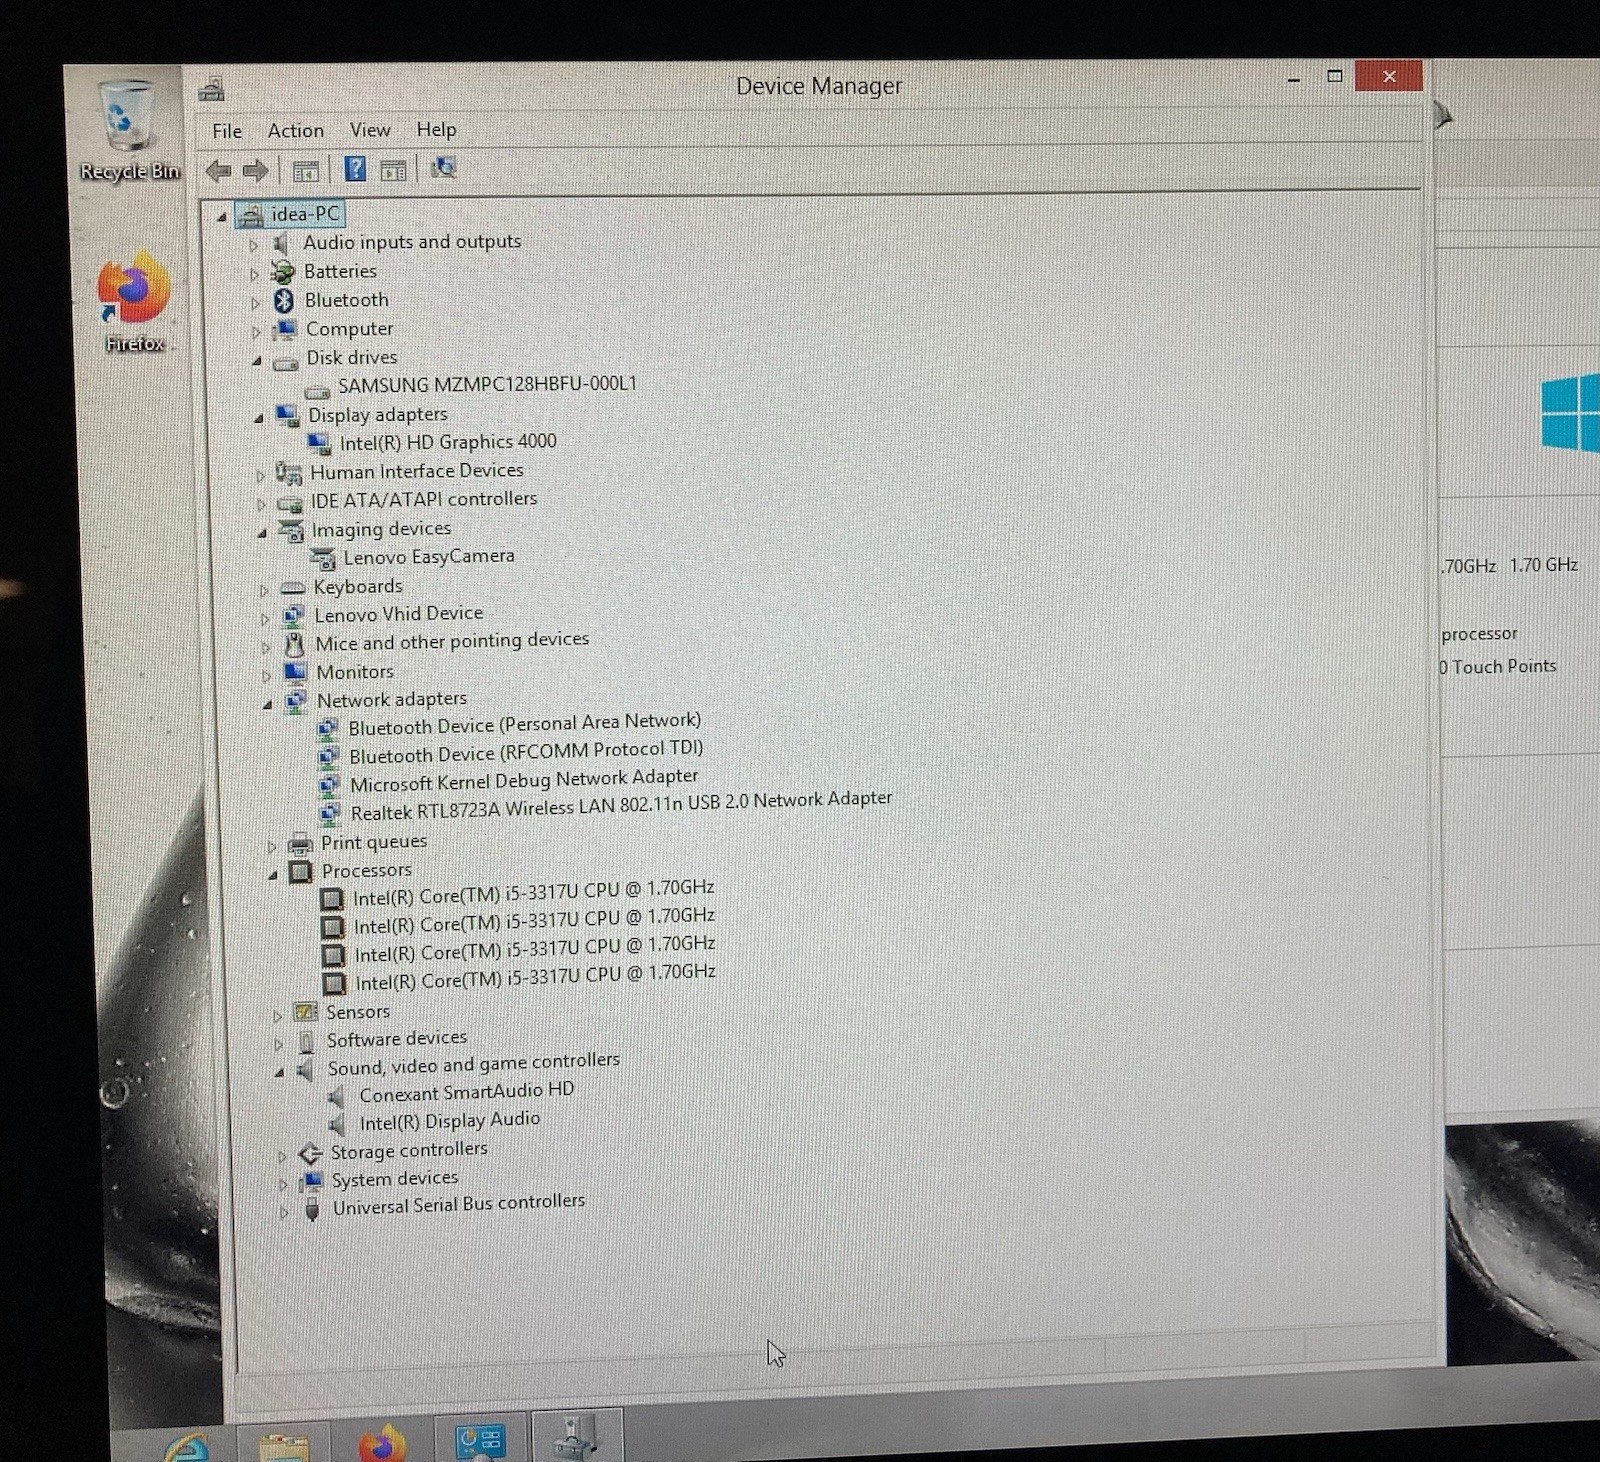The width and height of the screenshot is (1600, 1462).
Task: Select Intel(R) HD Graphics 4000
Action: [447, 442]
